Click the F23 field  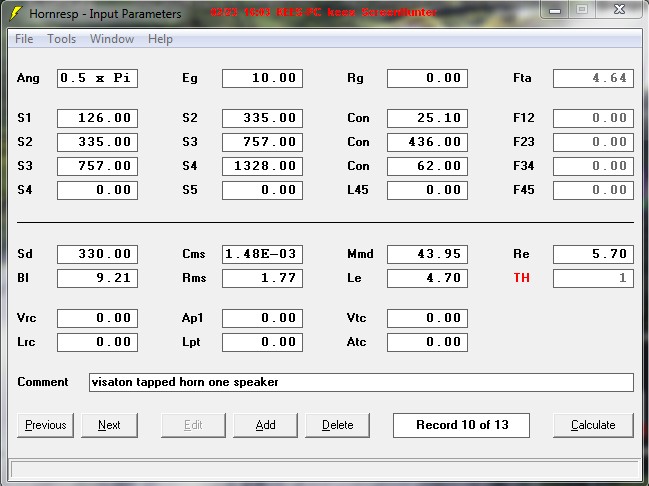coord(593,142)
